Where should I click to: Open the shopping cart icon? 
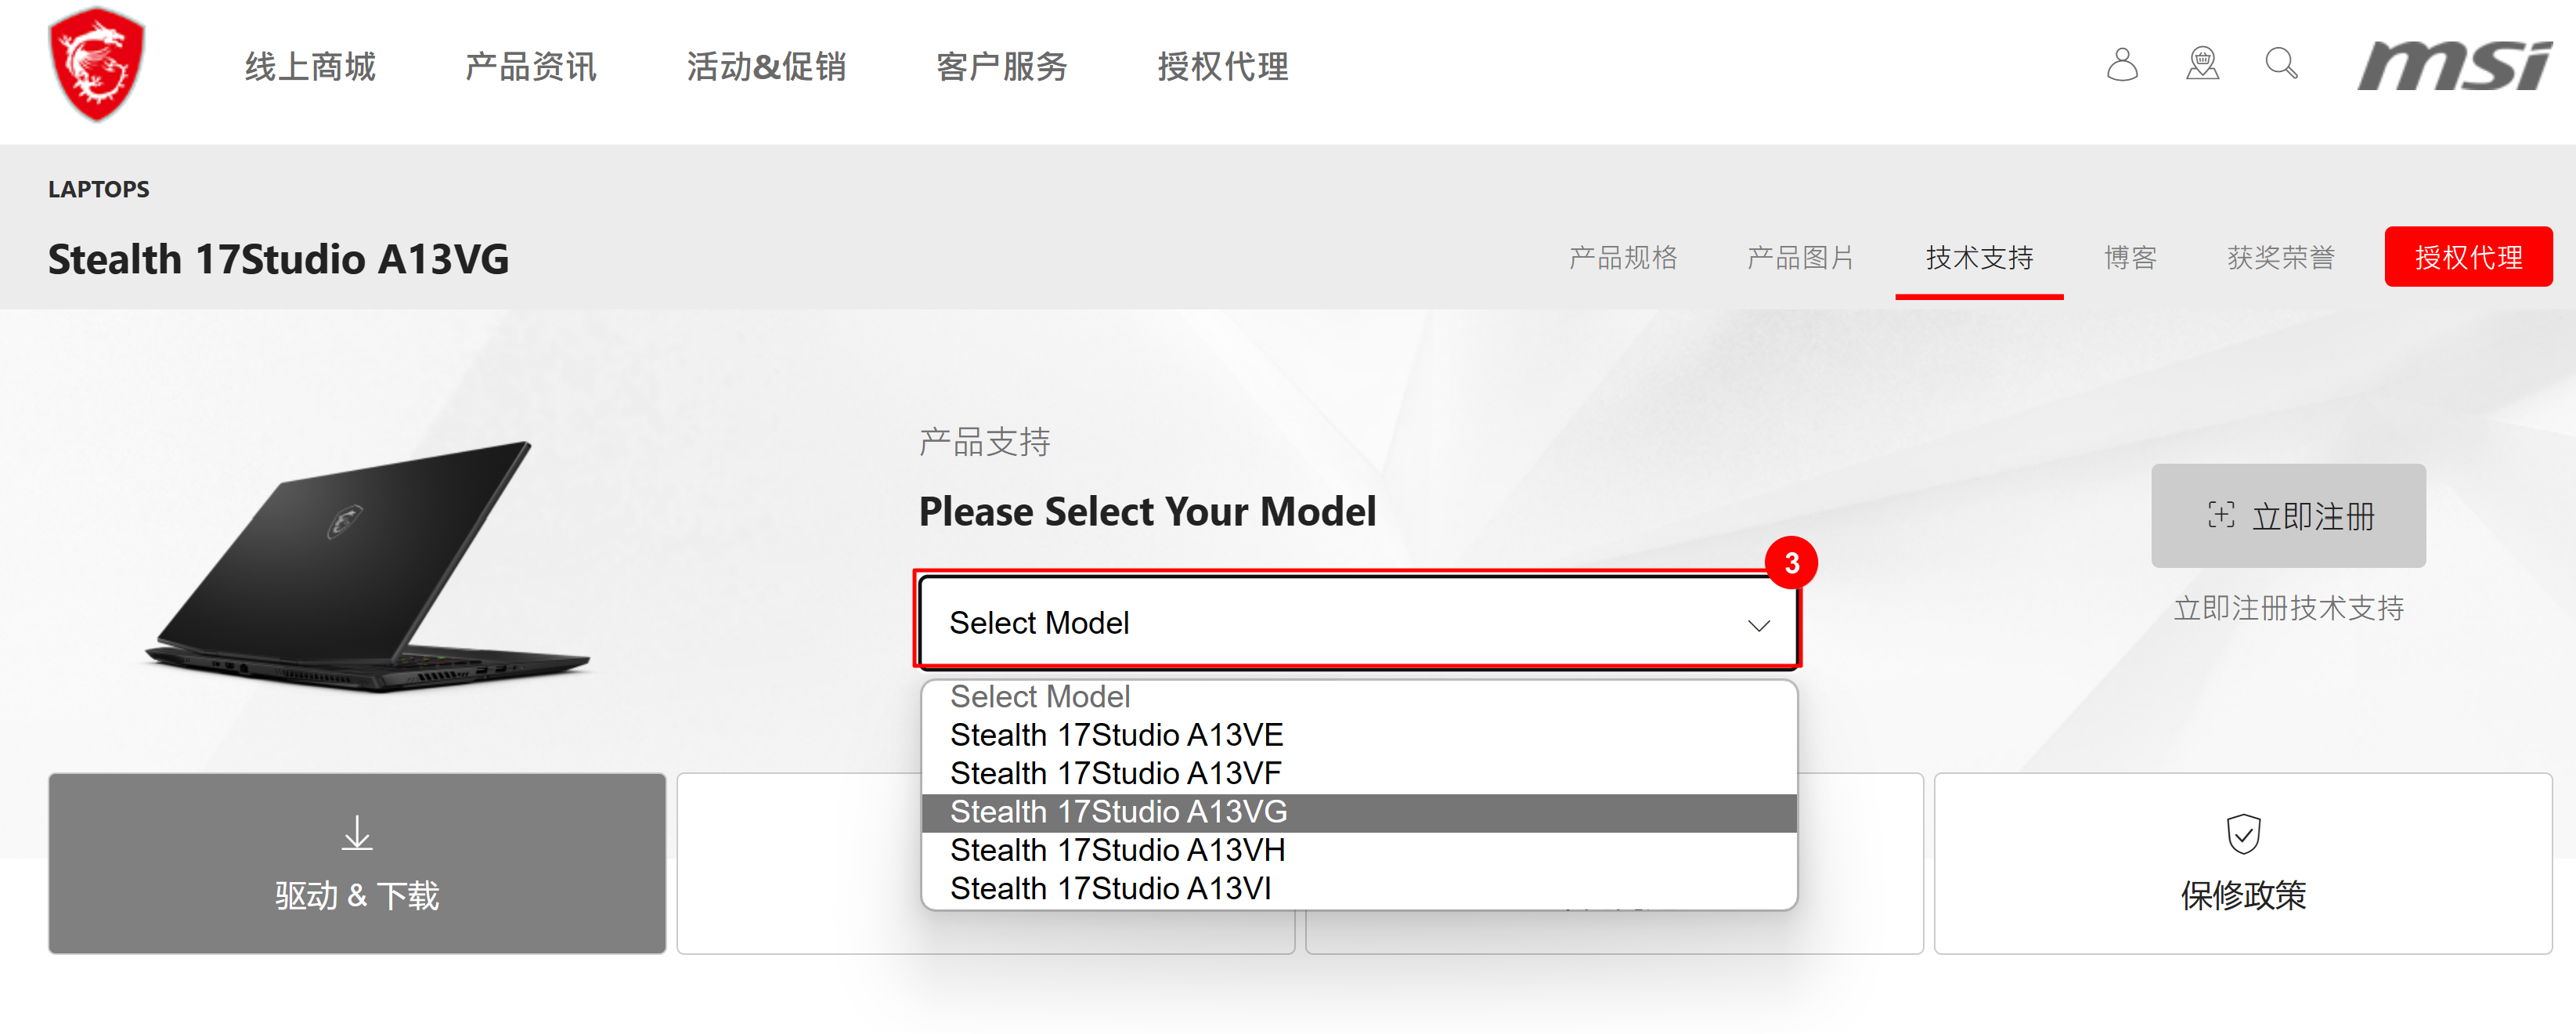pyautogui.click(x=2202, y=64)
